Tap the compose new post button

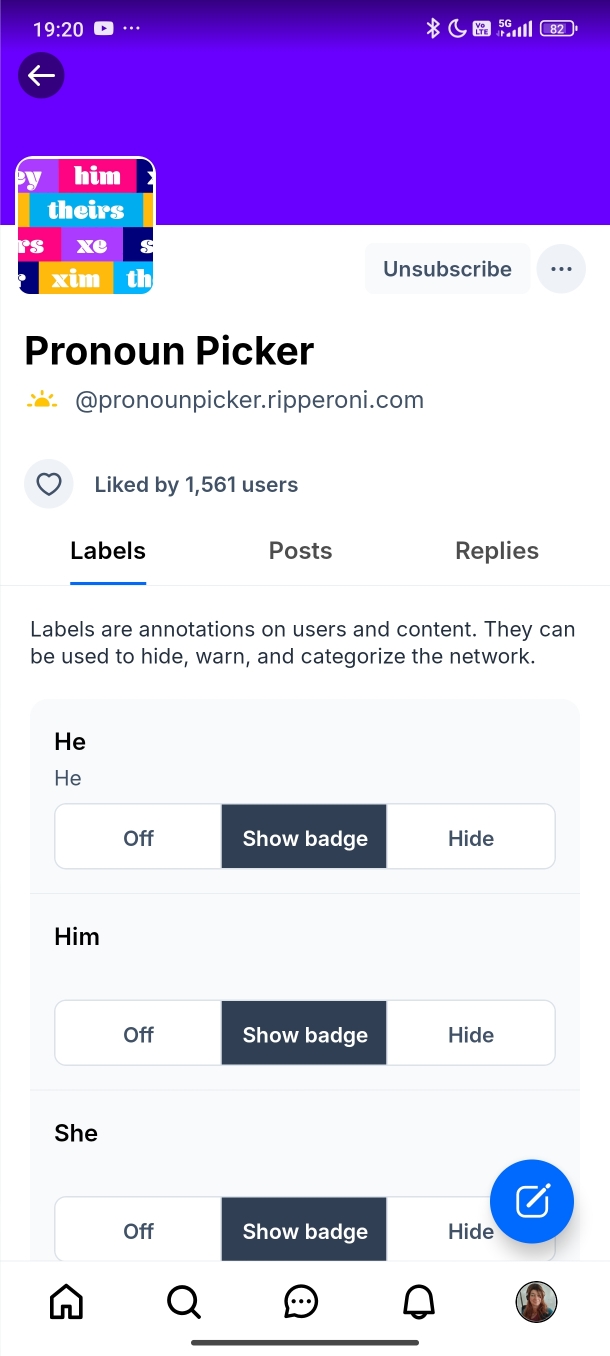[532, 1201]
